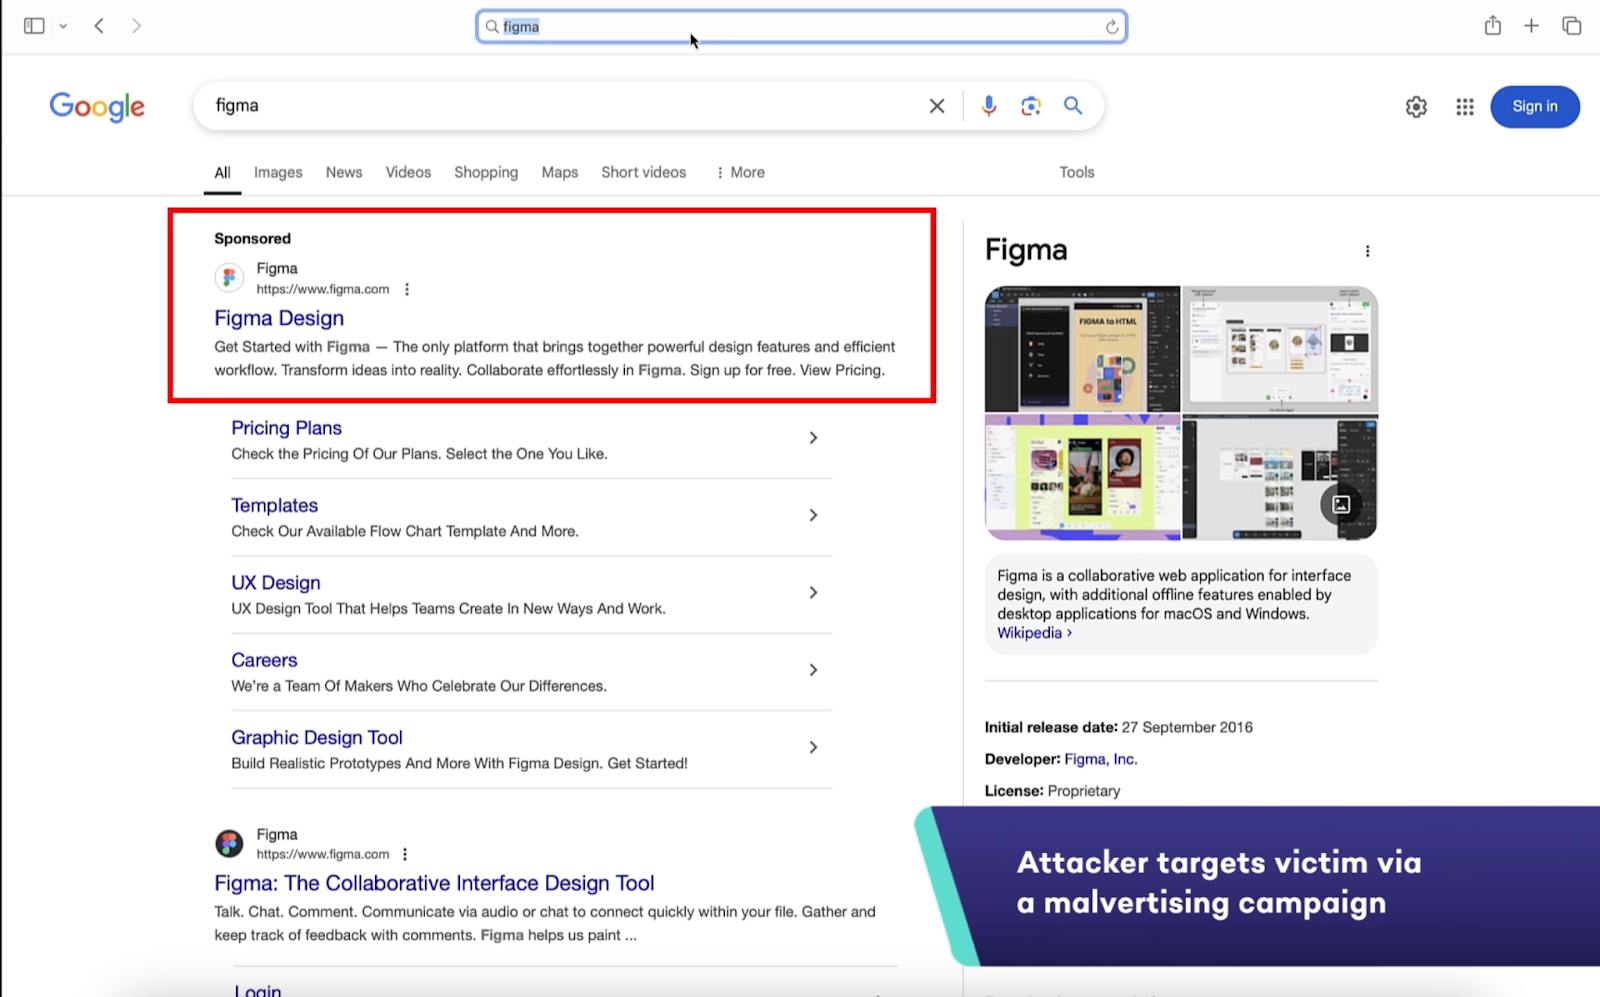Click the Sign in button

(x=1535, y=107)
